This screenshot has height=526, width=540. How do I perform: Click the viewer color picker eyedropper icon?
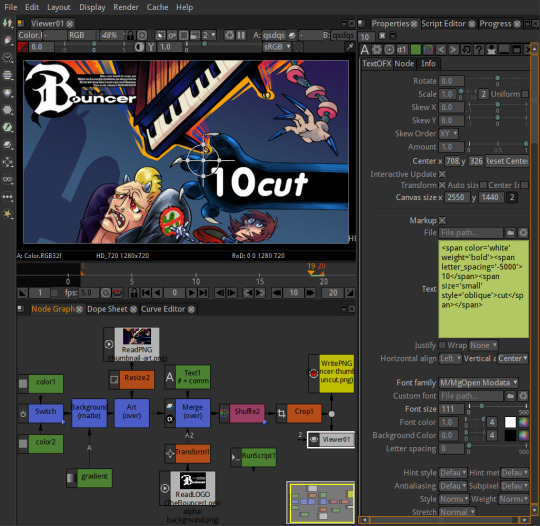350,47
